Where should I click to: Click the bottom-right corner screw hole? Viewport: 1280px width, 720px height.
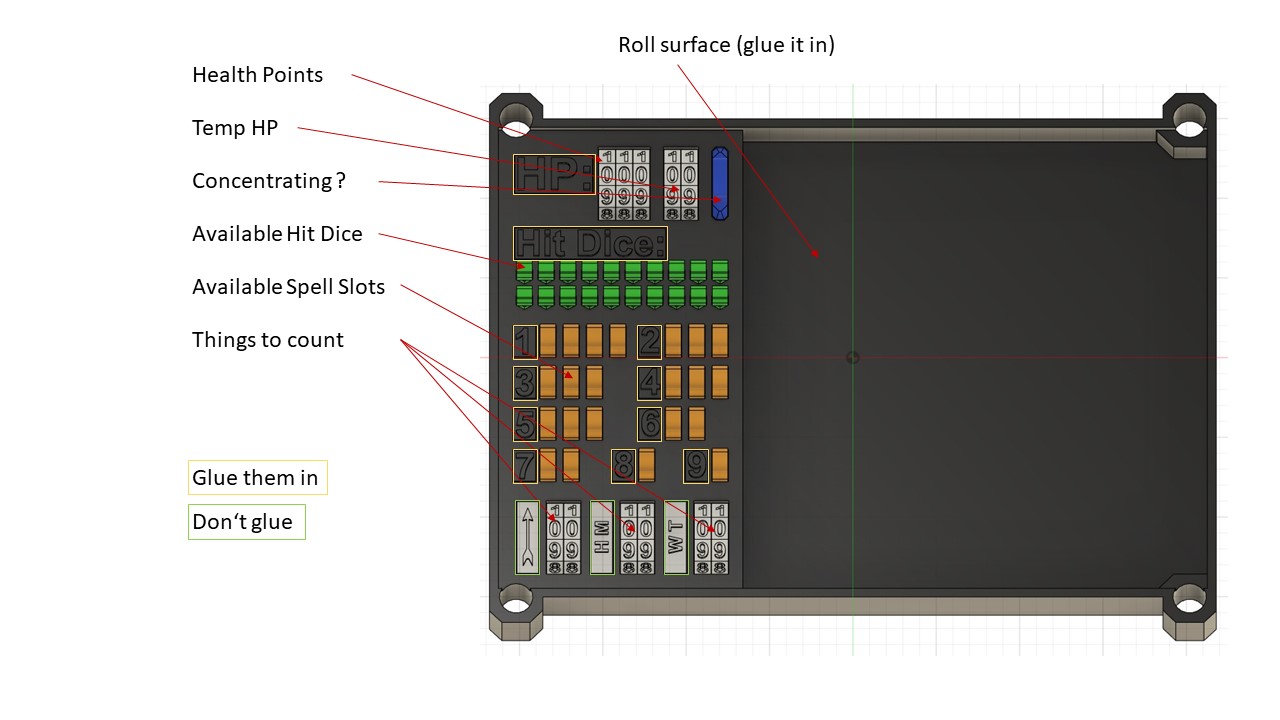coord(1189,599)
